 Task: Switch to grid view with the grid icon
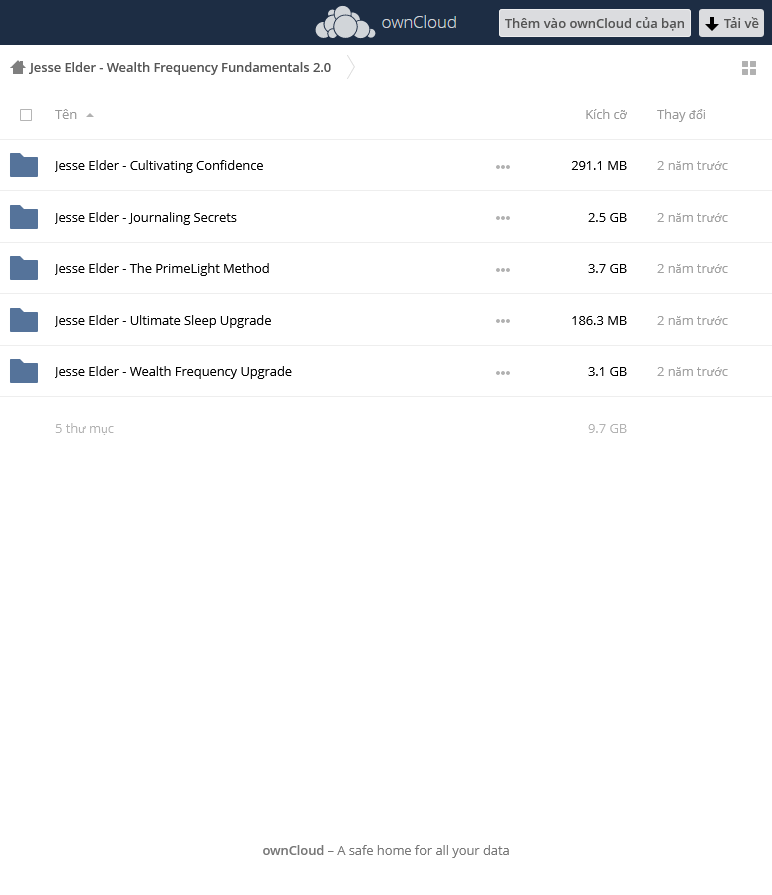749,68
